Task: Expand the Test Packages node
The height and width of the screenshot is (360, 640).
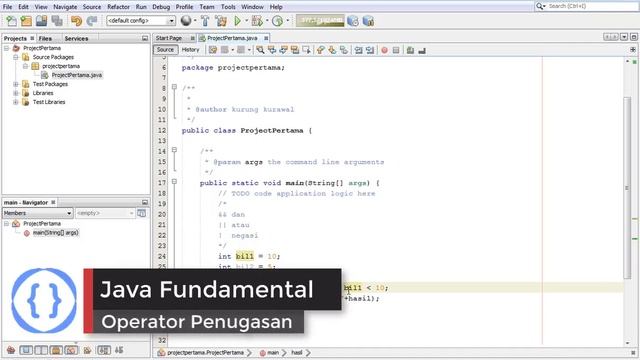Action: [16, 84]
